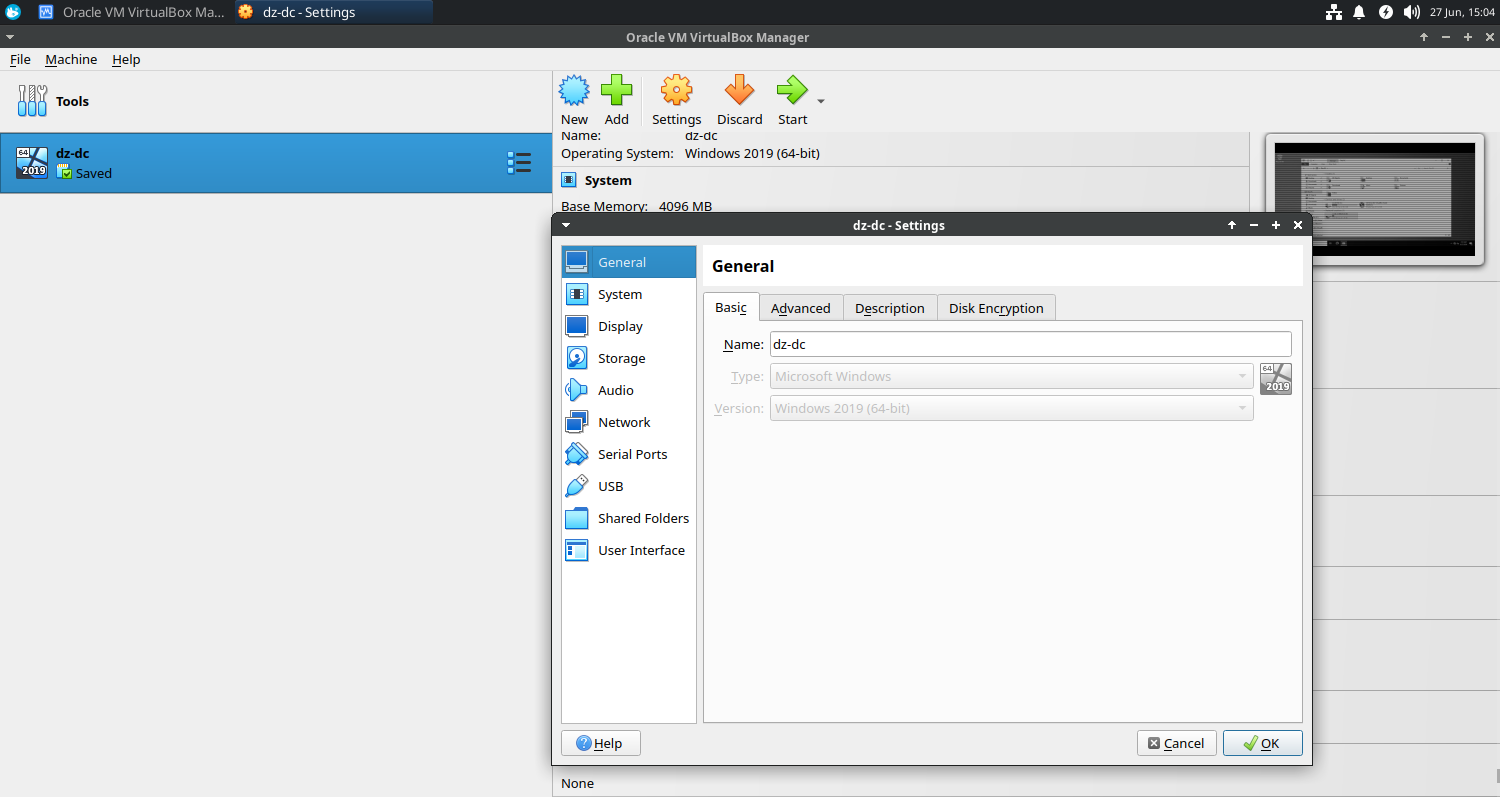Click the Cancel button
This screenshot has height=797, width=1500.
click(1177, 743)
